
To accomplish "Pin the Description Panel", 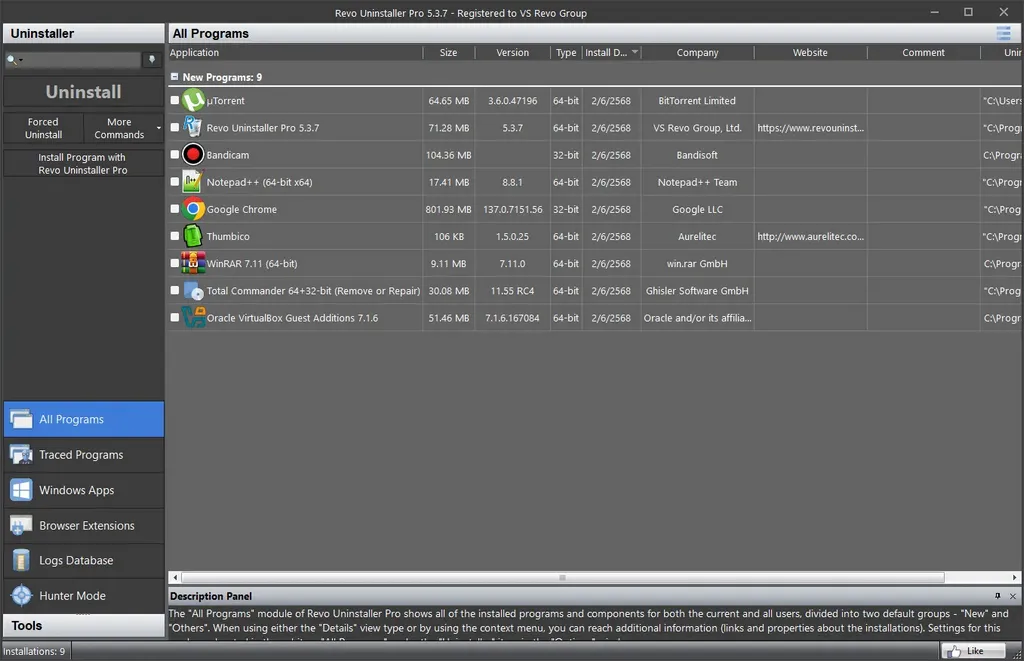I will tap(997, 596).
